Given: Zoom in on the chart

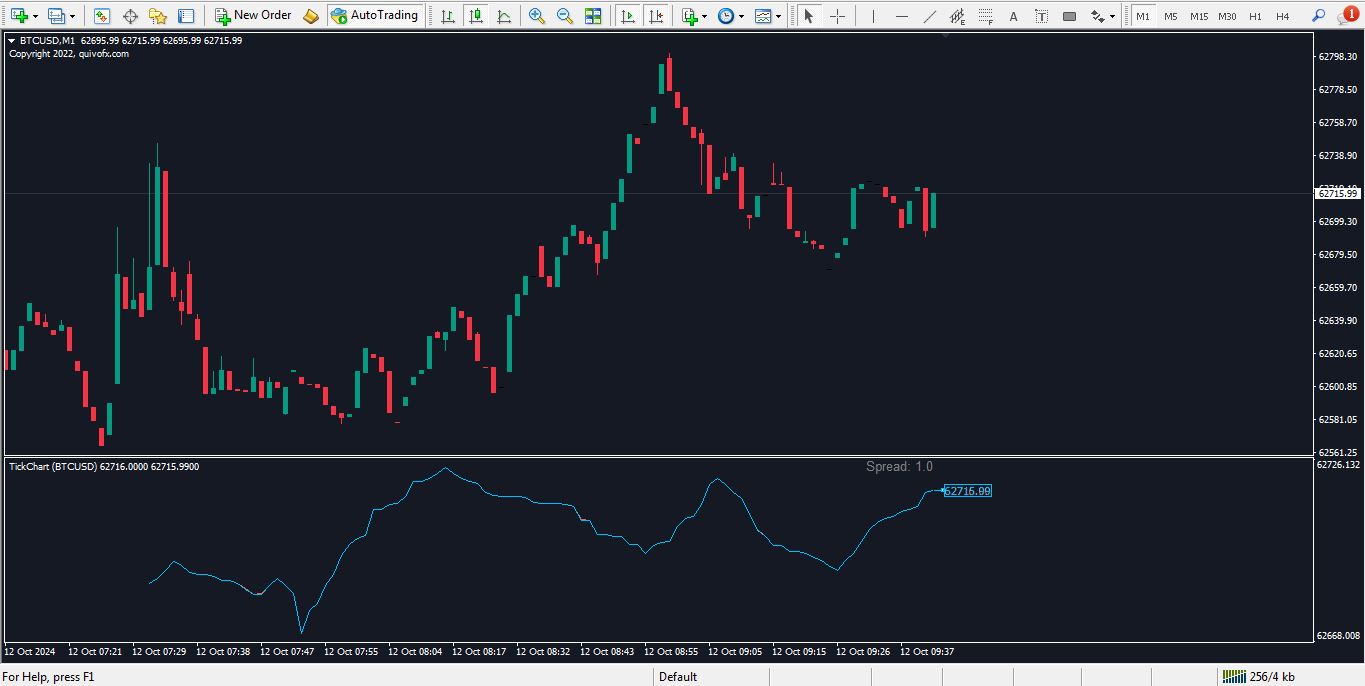Looking at the screenshot, I should coord(537,16).
